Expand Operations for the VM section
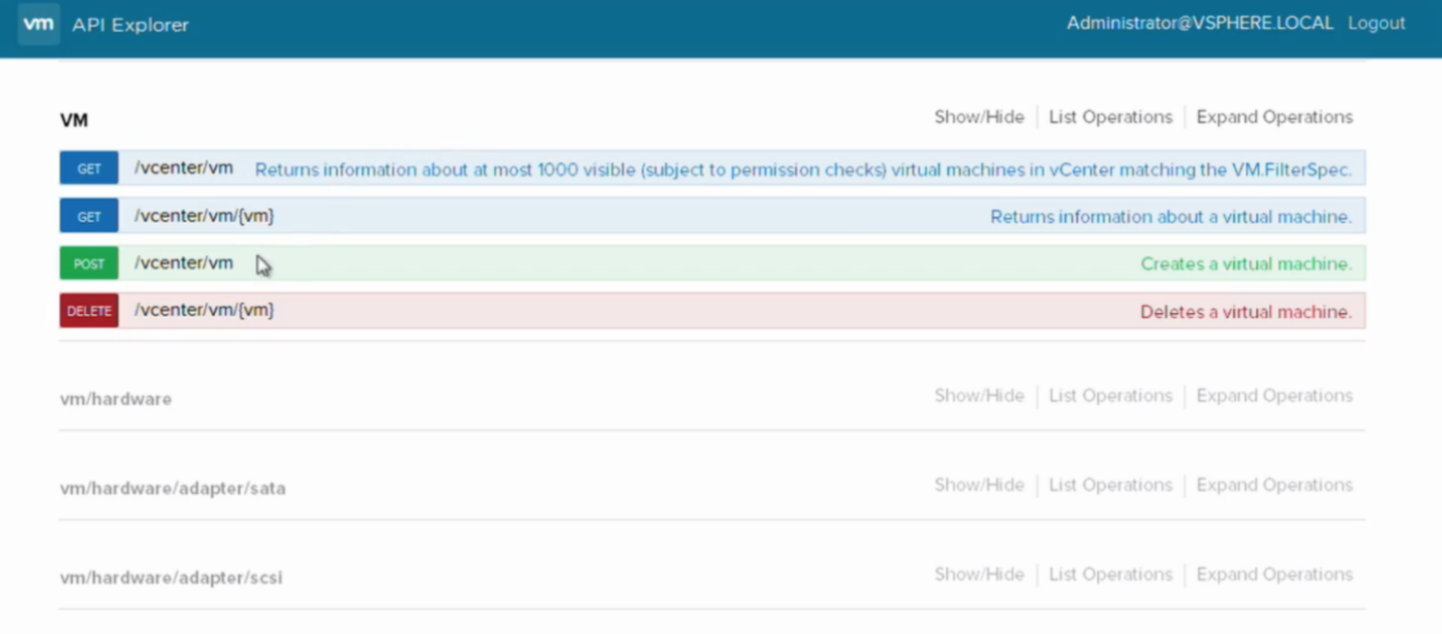This screenshot has height=634, width=1442. click(x=1274, y=117)
